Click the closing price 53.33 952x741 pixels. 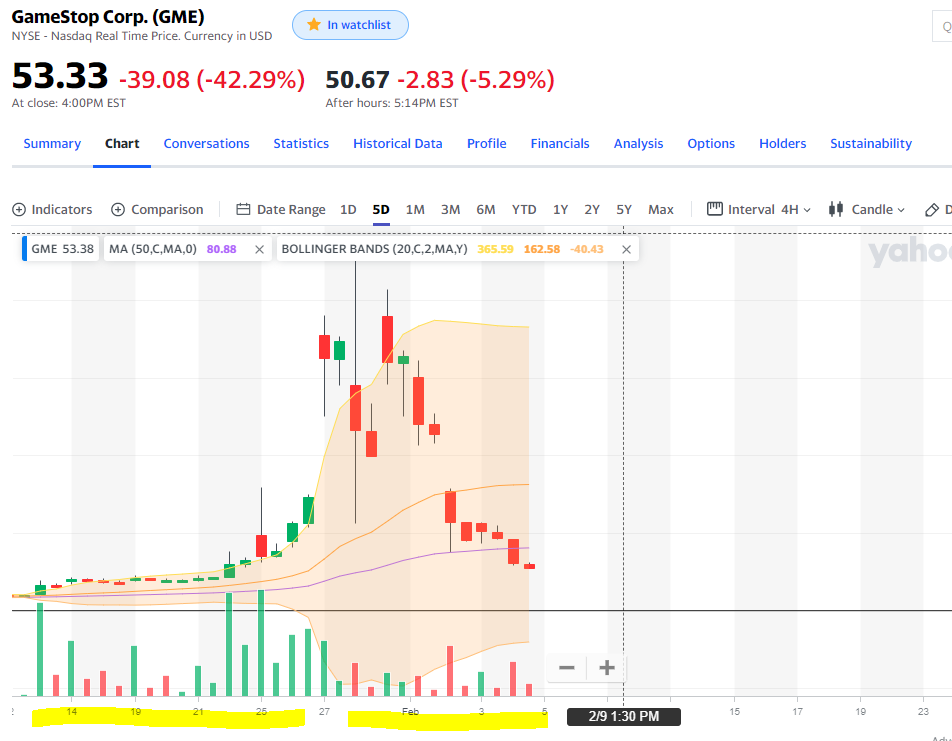60,76
